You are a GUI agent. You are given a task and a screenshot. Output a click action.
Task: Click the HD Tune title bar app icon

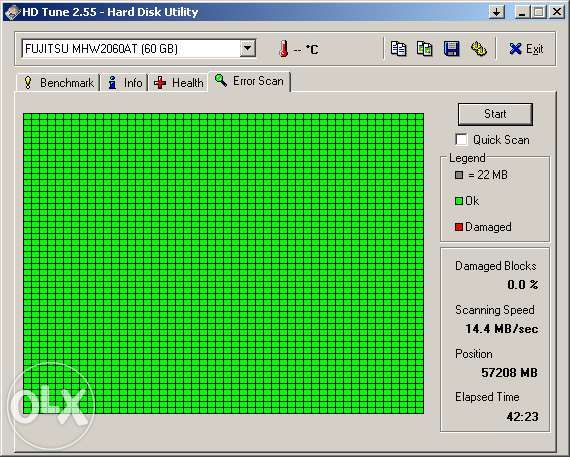(x=12, y=12)
